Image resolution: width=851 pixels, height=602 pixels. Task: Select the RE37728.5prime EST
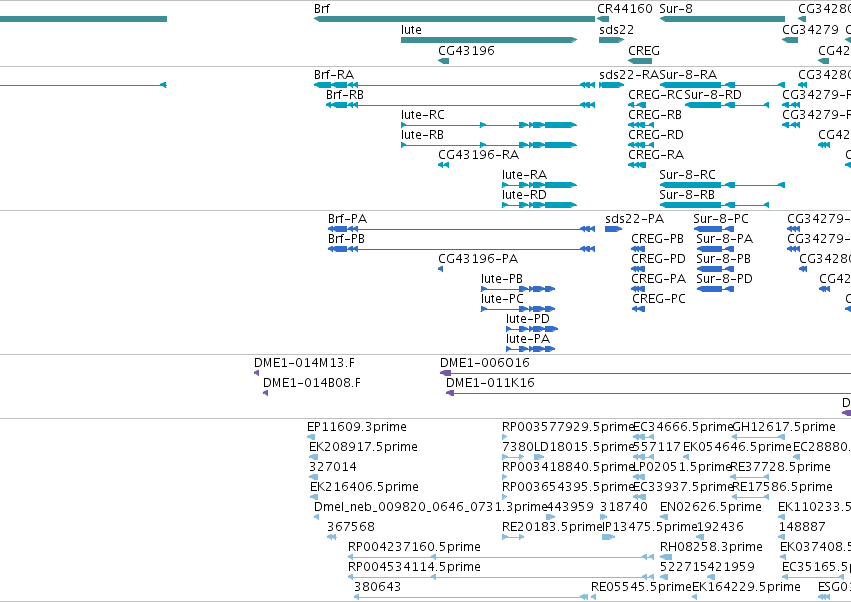pyautogui.click(x=750, y=477)
